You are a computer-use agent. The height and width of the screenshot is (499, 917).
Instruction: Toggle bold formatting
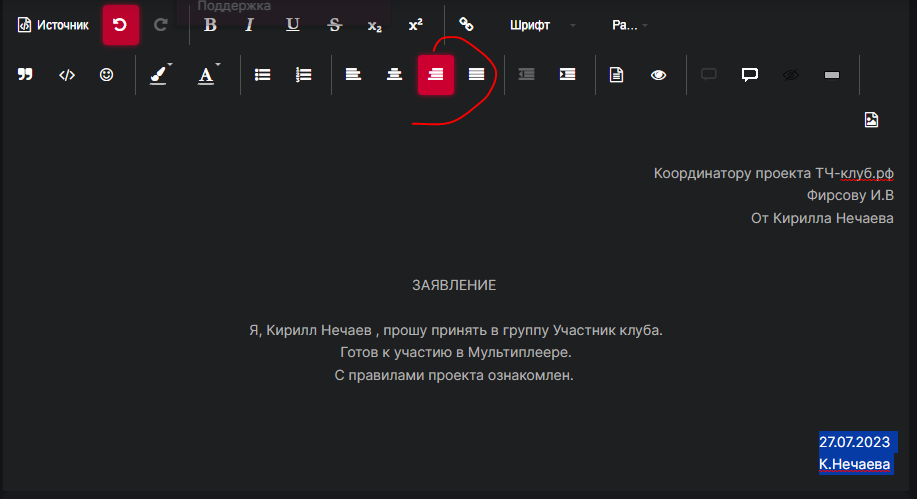pos(210,25)
